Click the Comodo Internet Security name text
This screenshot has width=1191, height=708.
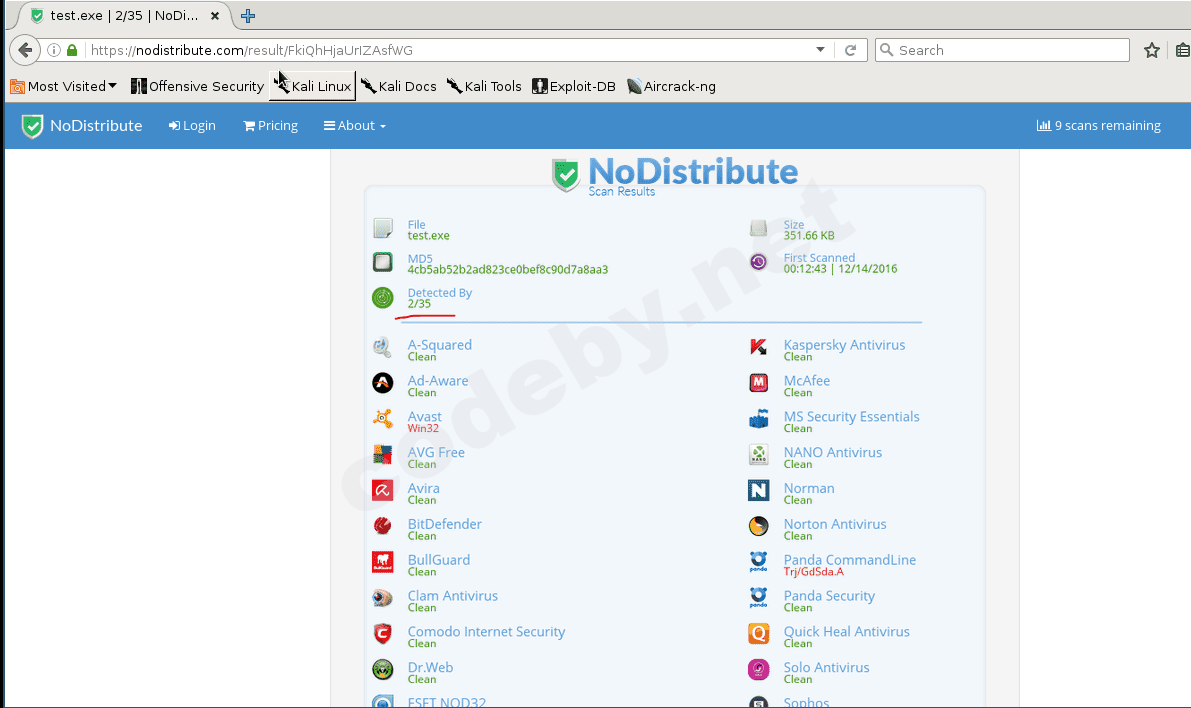[486, 631]
